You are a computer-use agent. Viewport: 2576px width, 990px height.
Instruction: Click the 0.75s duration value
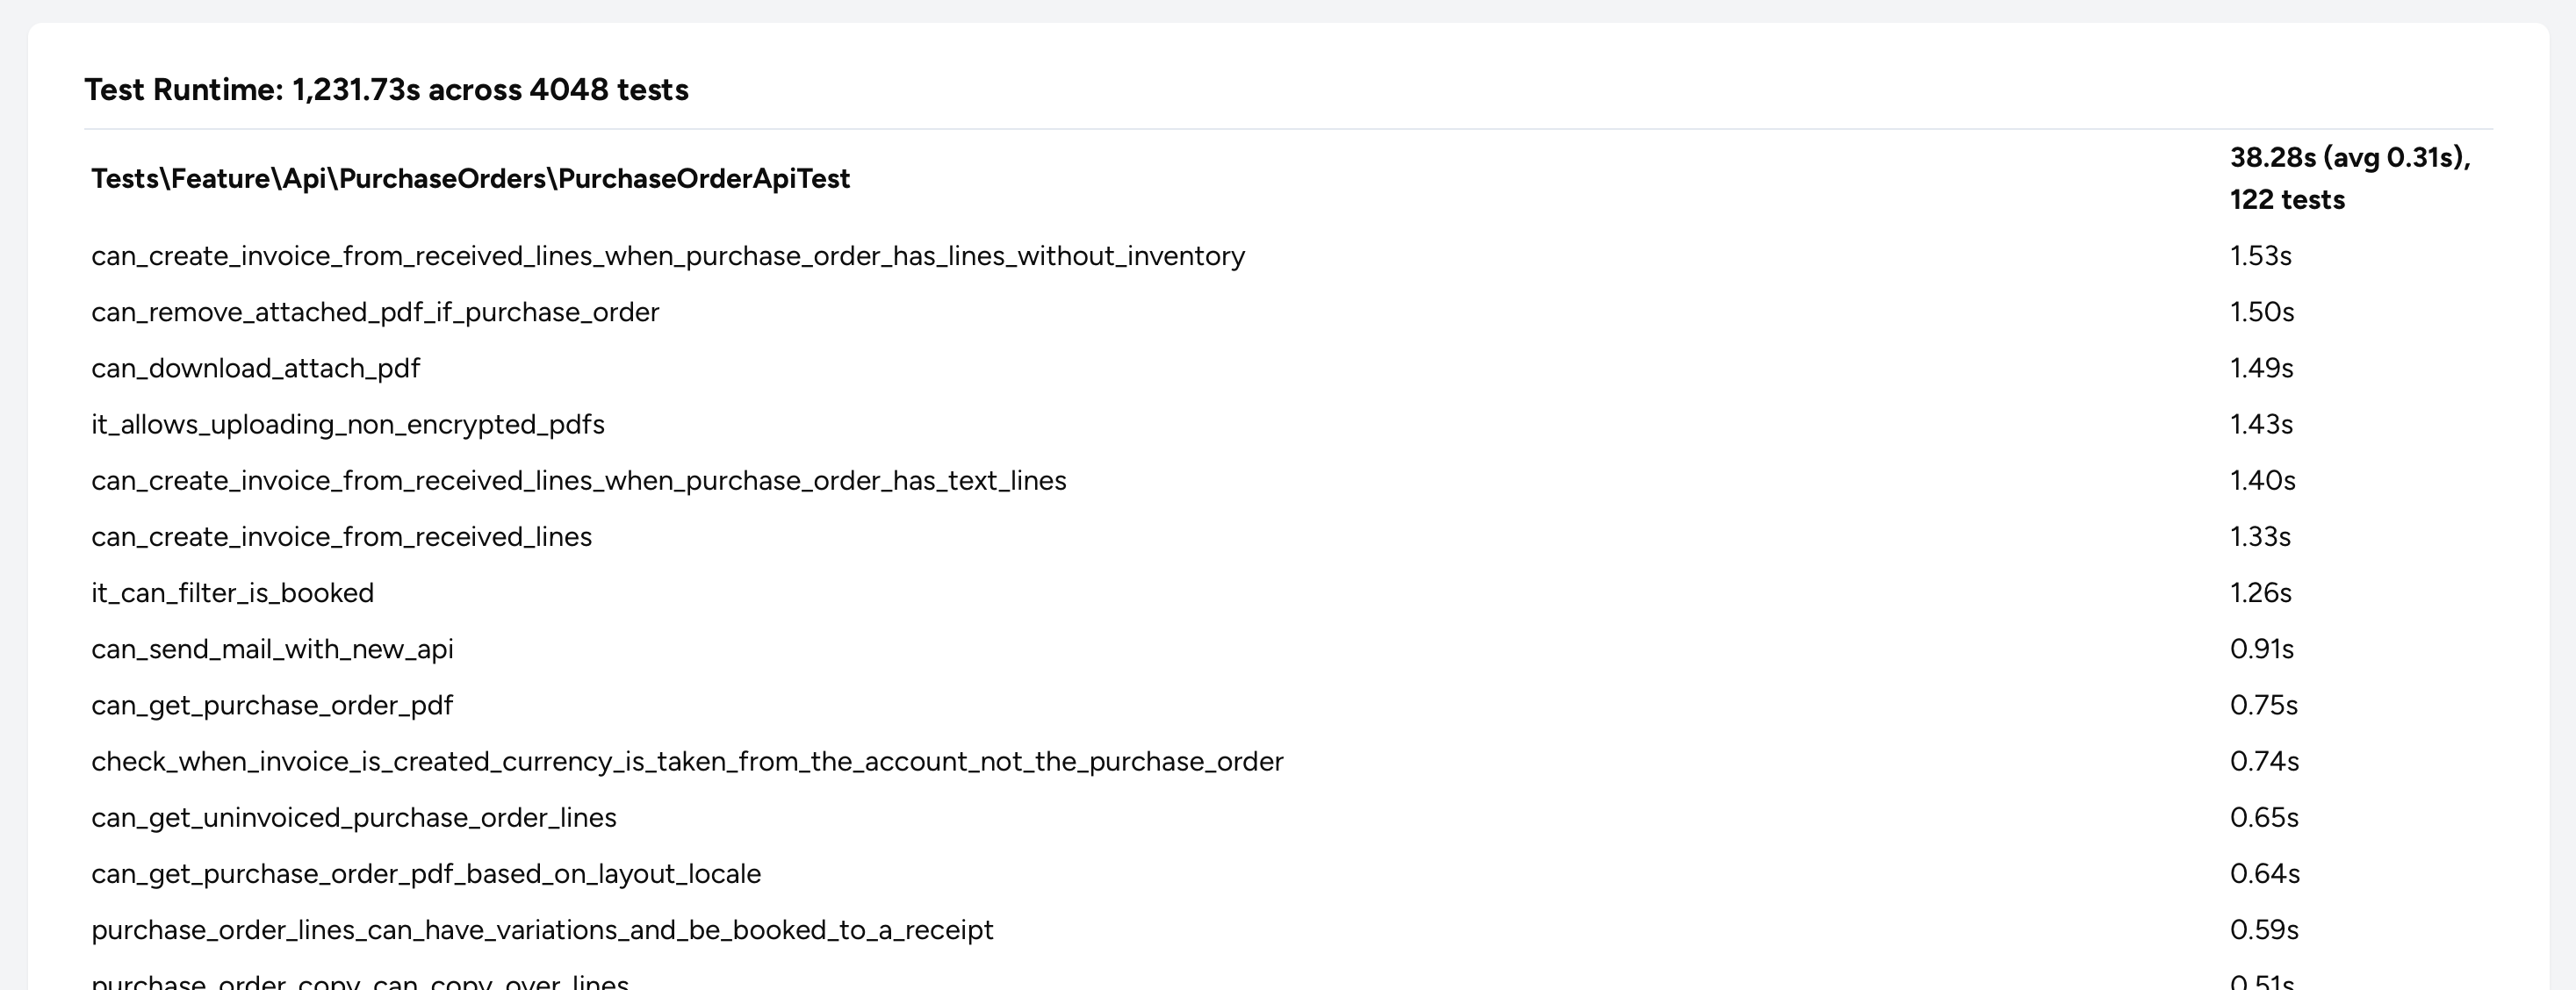tap(2263, 704)
